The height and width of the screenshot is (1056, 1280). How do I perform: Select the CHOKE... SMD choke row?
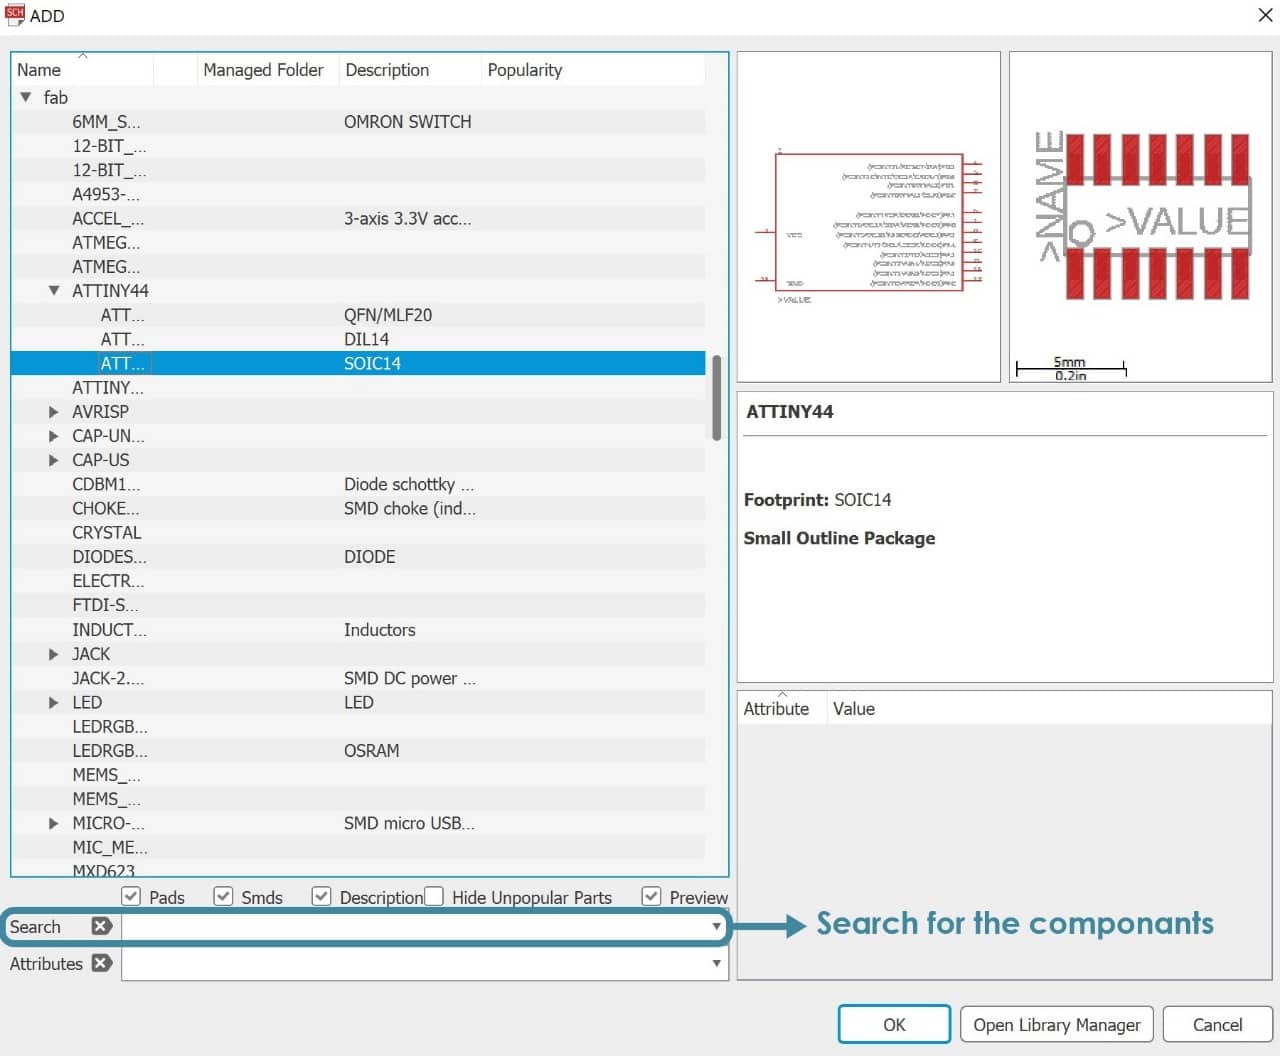coord(358,508)
